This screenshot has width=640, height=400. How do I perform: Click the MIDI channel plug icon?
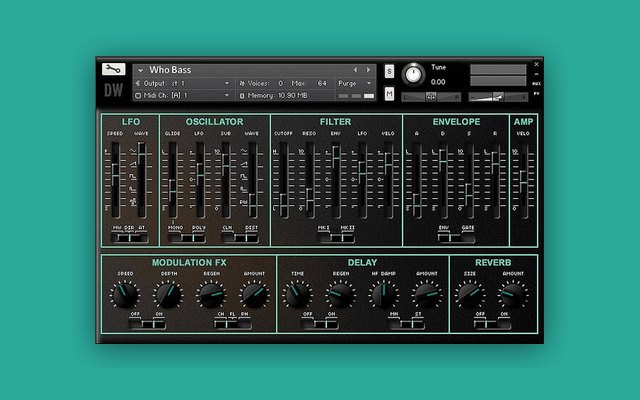click(138, 96)
